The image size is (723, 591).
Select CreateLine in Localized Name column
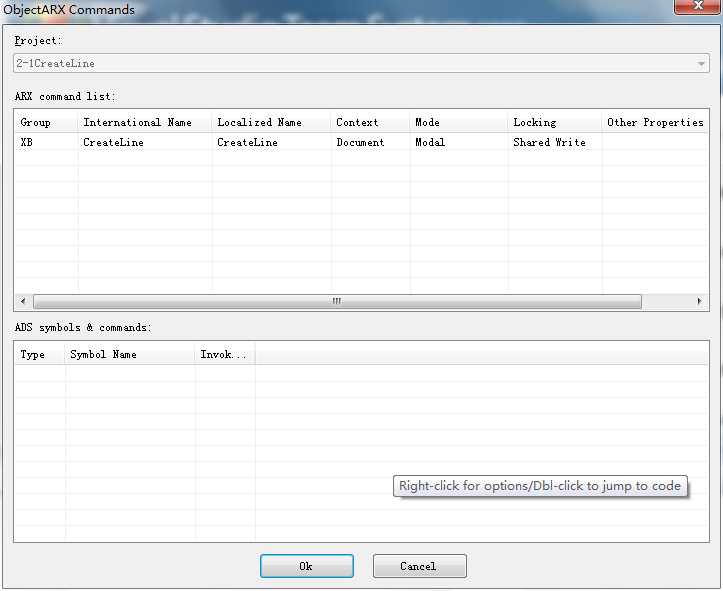click(248, 142)
